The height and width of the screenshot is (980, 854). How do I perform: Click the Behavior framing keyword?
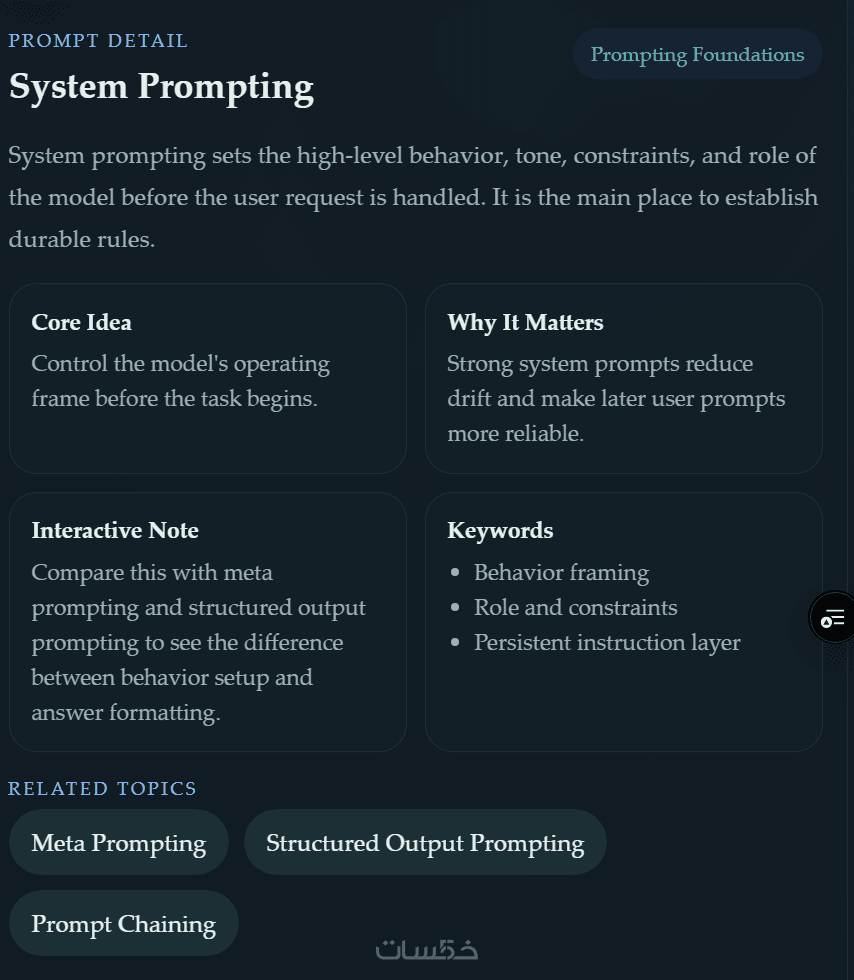point(561,573)
